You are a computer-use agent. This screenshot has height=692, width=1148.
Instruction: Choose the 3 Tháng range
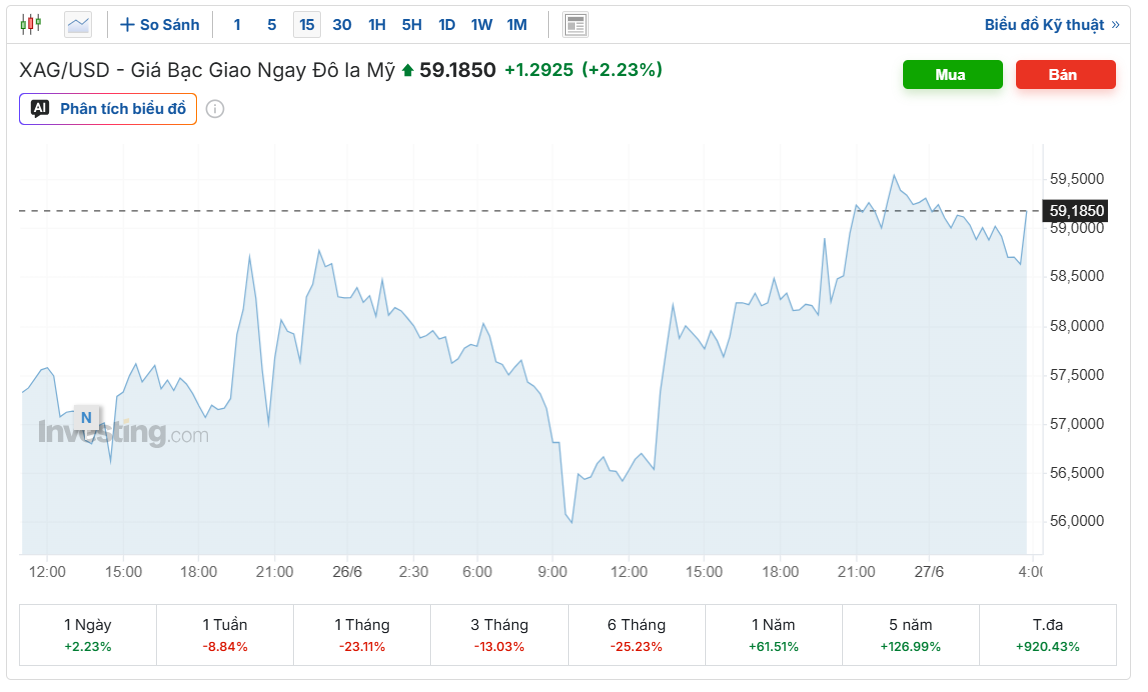coord(499,635)
